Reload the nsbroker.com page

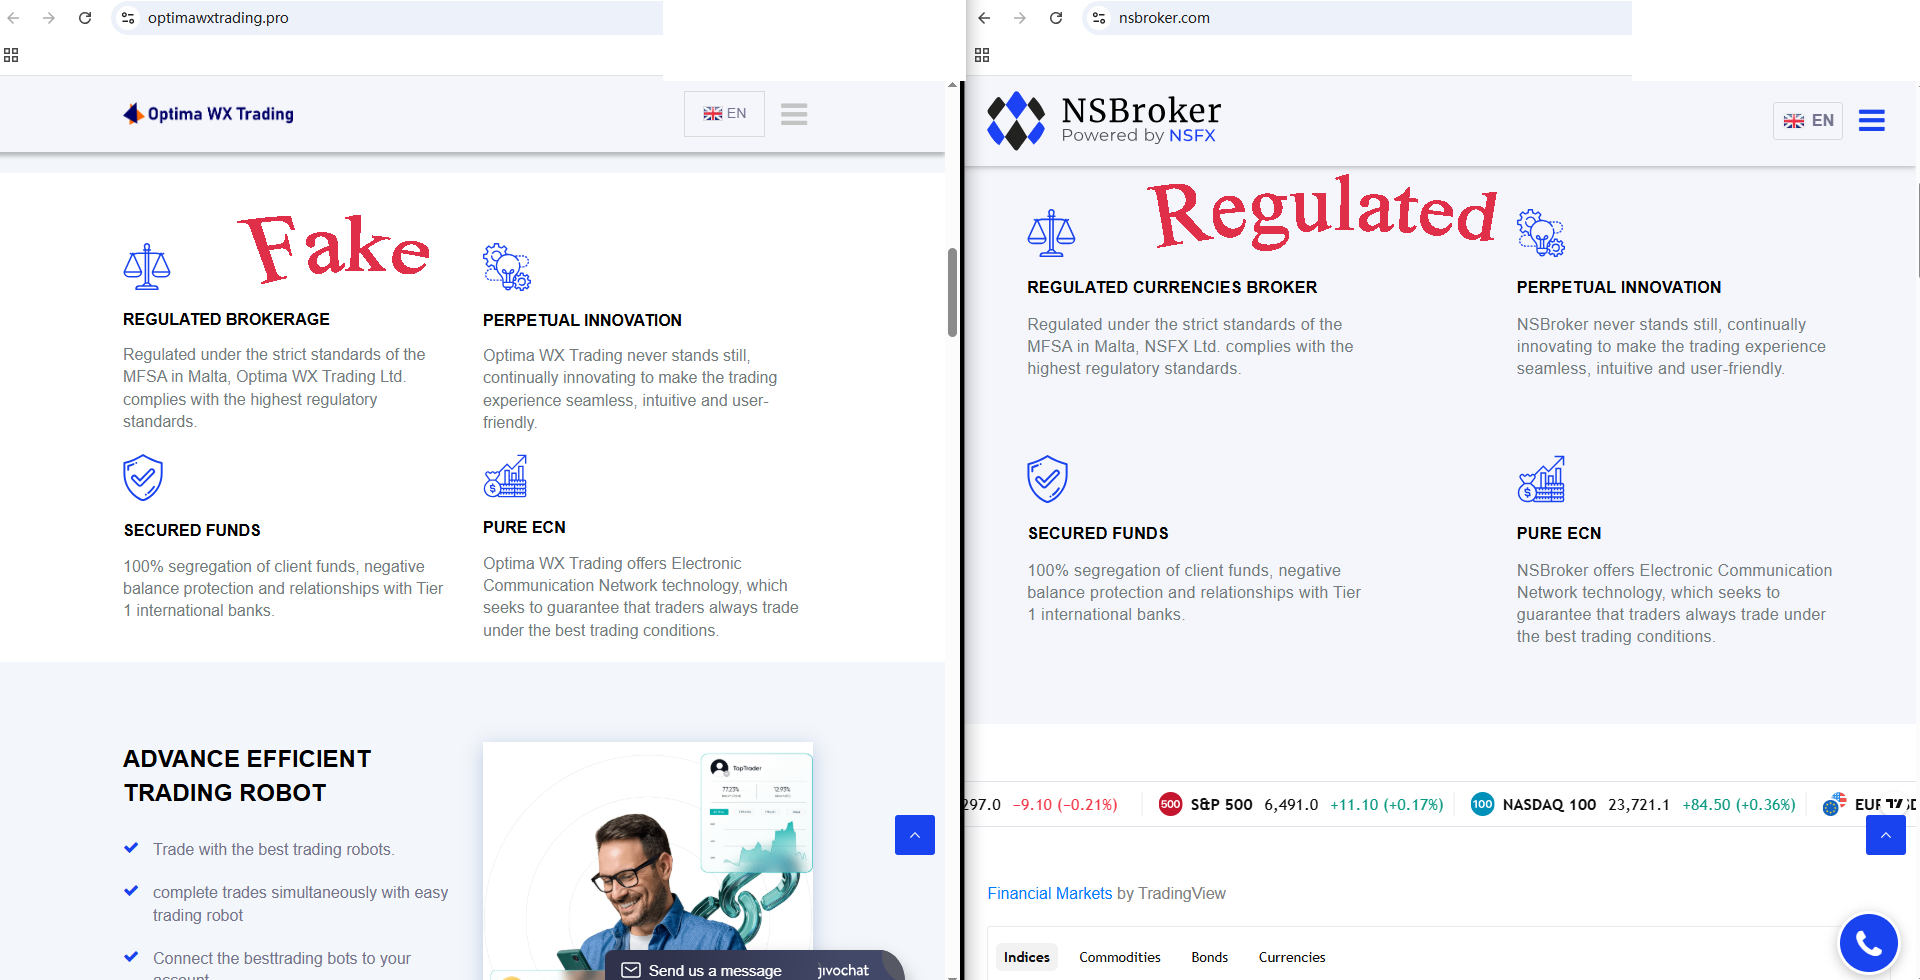(1056, 18)
